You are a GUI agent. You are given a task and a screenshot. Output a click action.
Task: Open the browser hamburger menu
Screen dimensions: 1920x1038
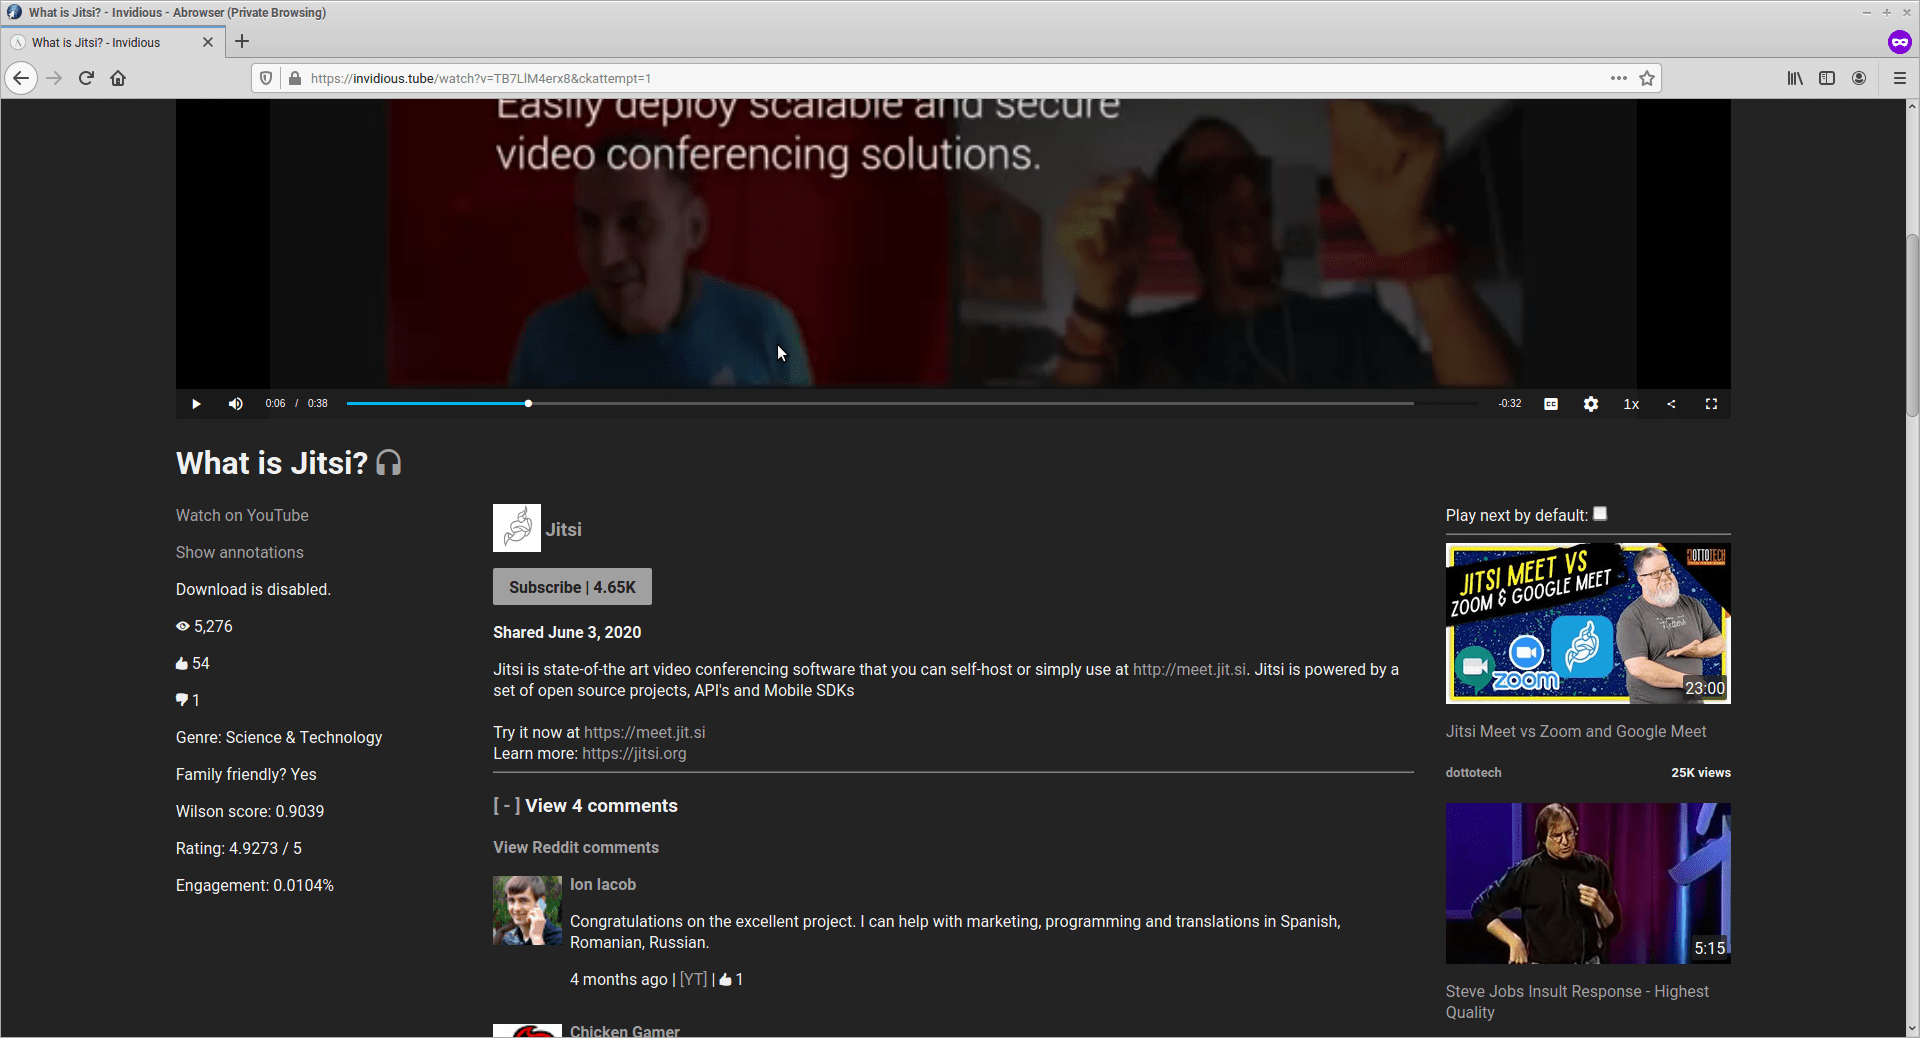click(1901, 78)
